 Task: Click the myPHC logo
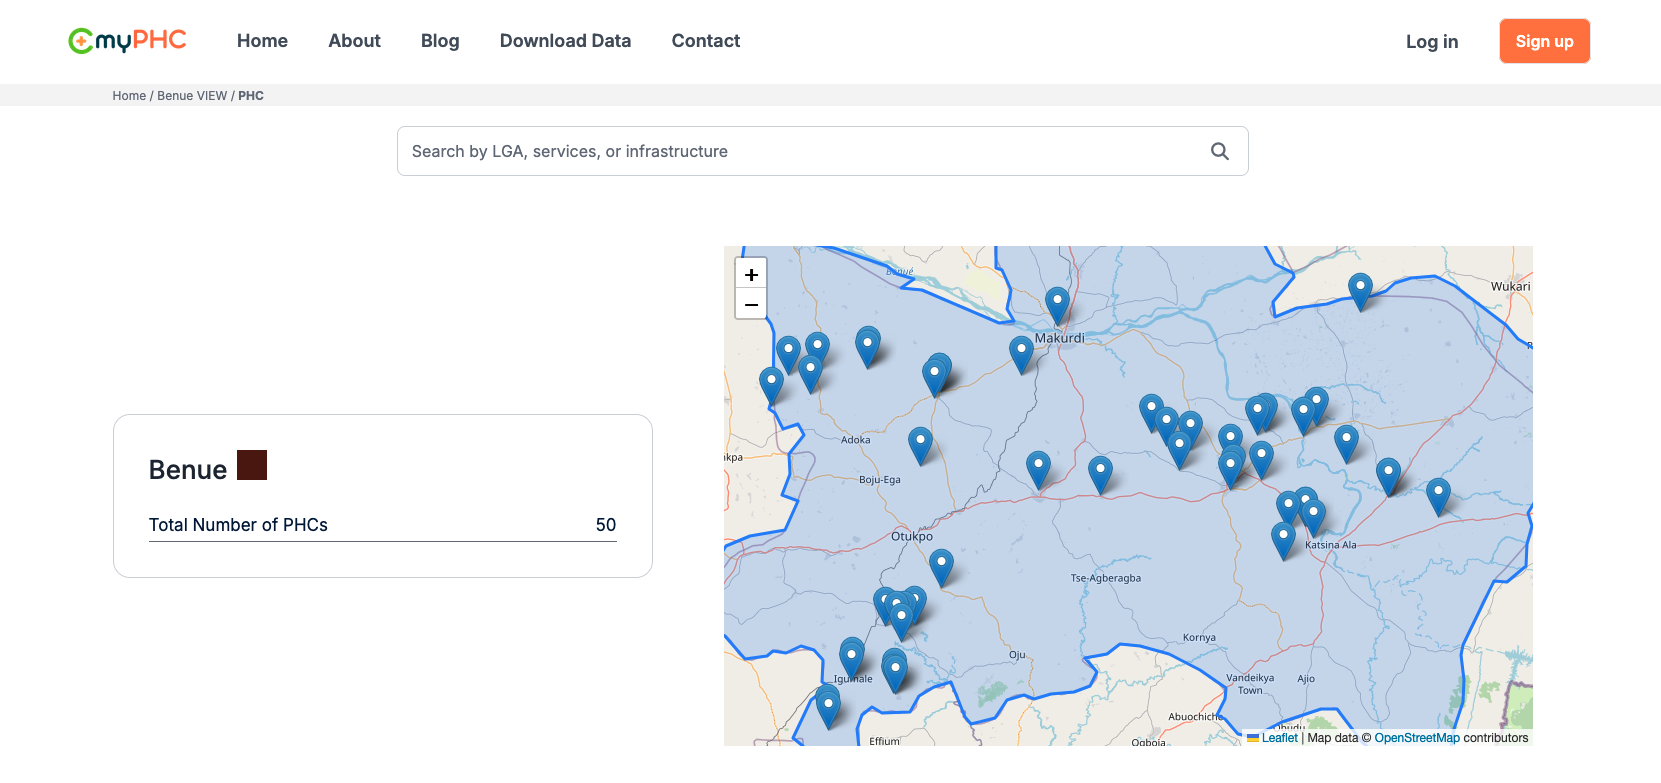pos(127,41)
